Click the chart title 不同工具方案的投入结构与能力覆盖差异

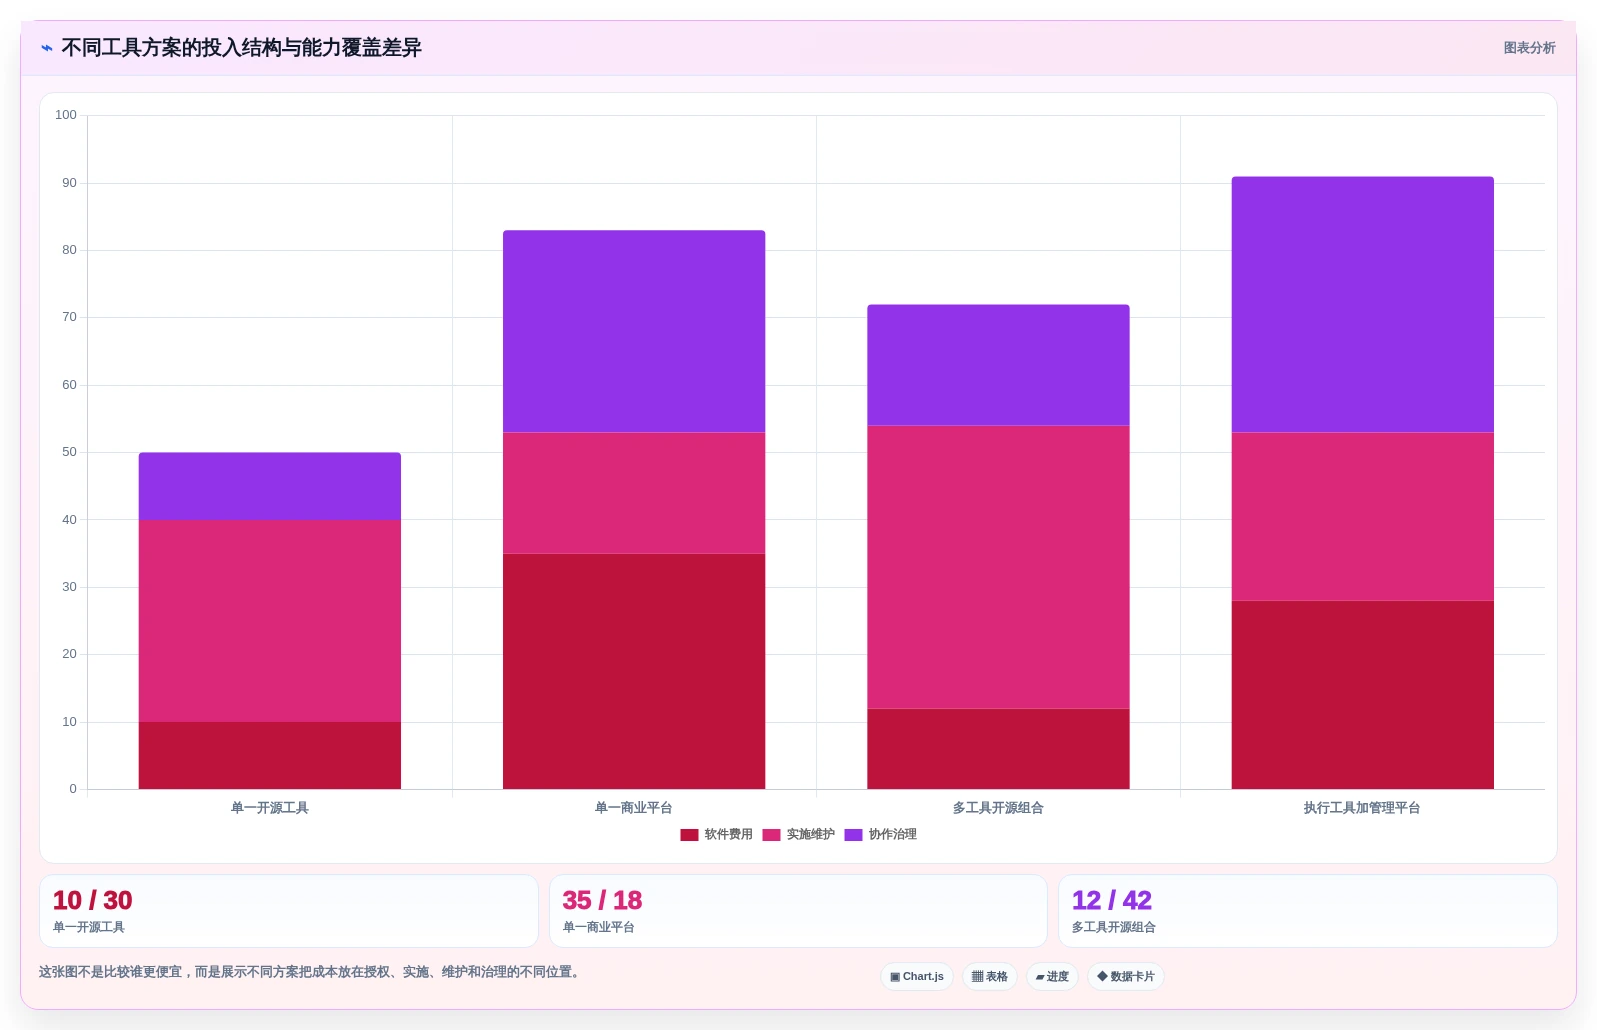click(241, 48)
